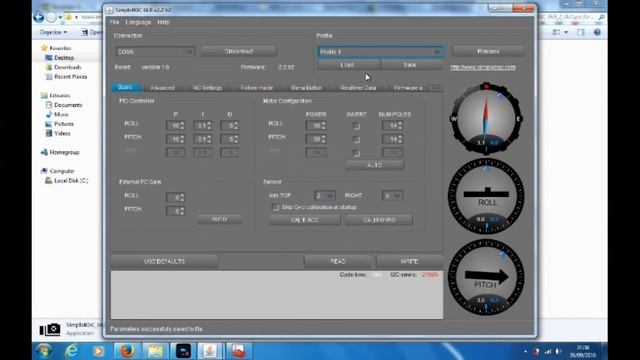The image size is (640, 360).
Task: Open the File menu
Action: pyautogui.click(x=114, y=22)
